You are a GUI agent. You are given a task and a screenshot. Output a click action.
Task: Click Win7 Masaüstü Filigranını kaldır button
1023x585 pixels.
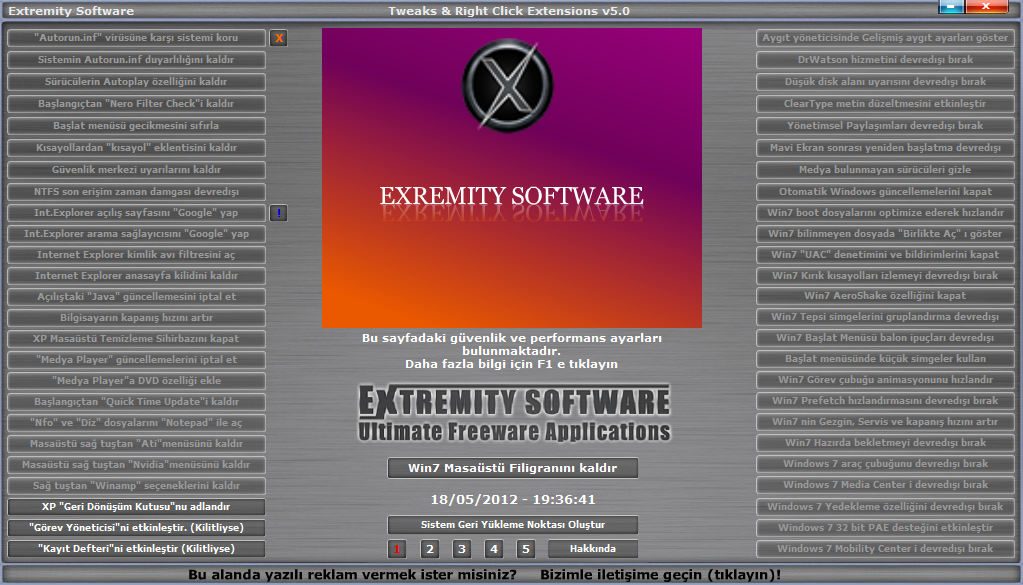point(512,468)
